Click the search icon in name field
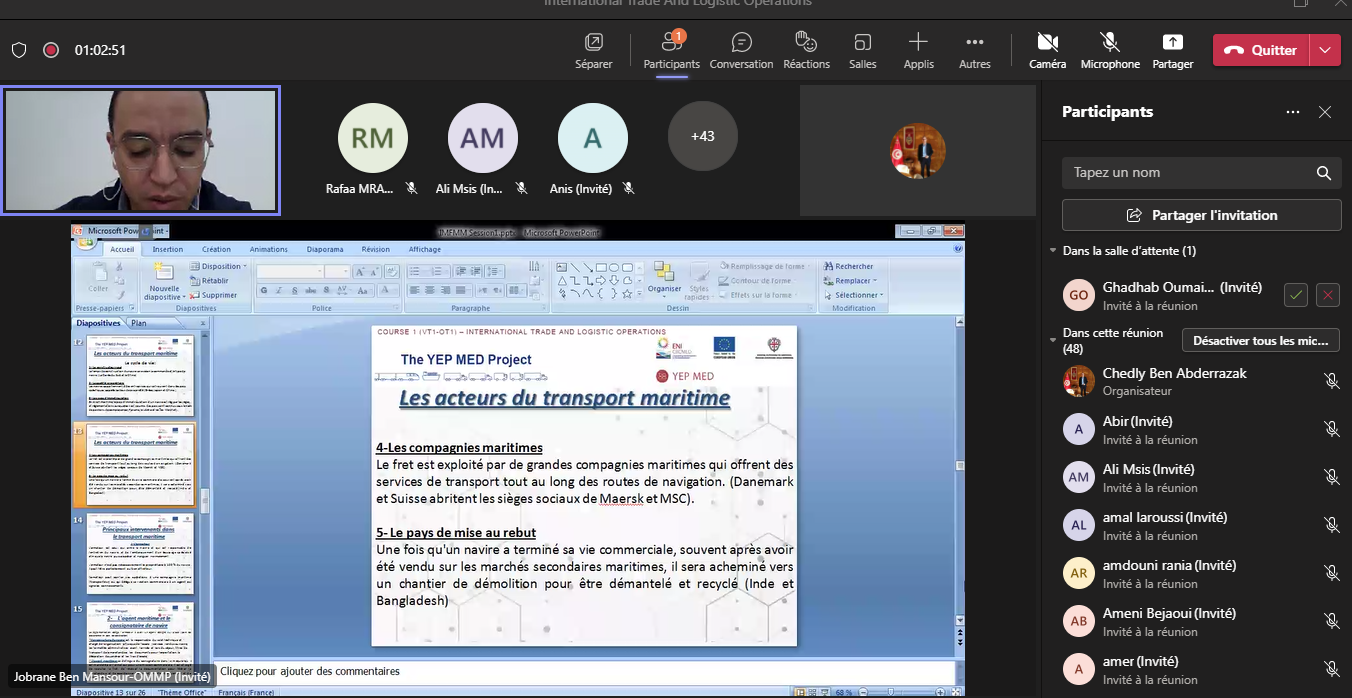 [x=1324, y=173]
